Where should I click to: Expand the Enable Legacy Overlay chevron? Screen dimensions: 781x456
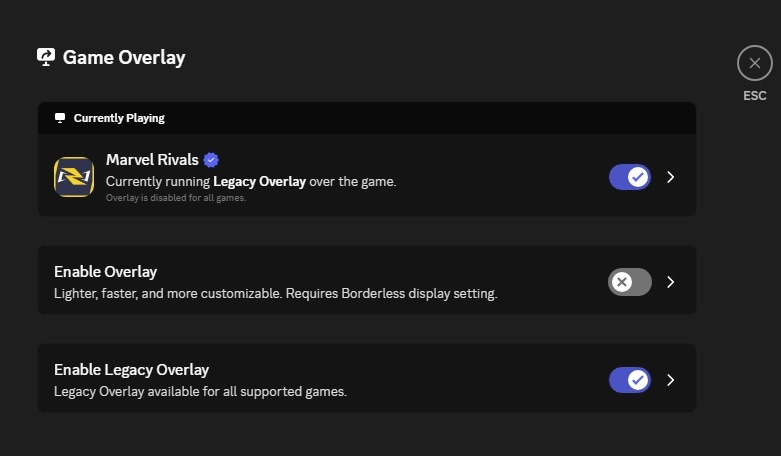click(x=671, y=380)
